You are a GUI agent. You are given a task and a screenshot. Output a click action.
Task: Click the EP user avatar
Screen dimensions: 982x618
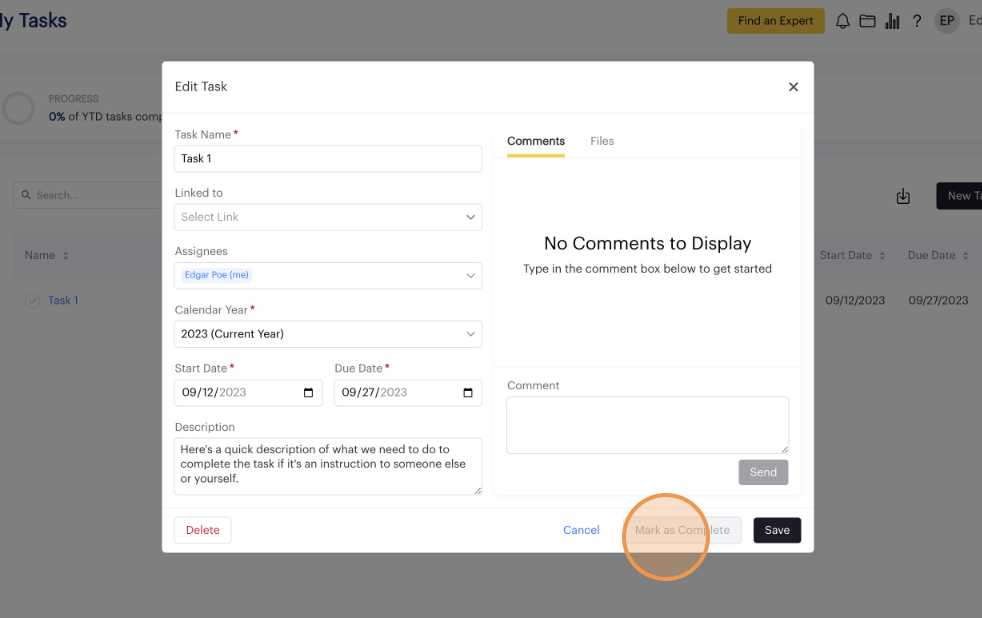click(946, 21)
